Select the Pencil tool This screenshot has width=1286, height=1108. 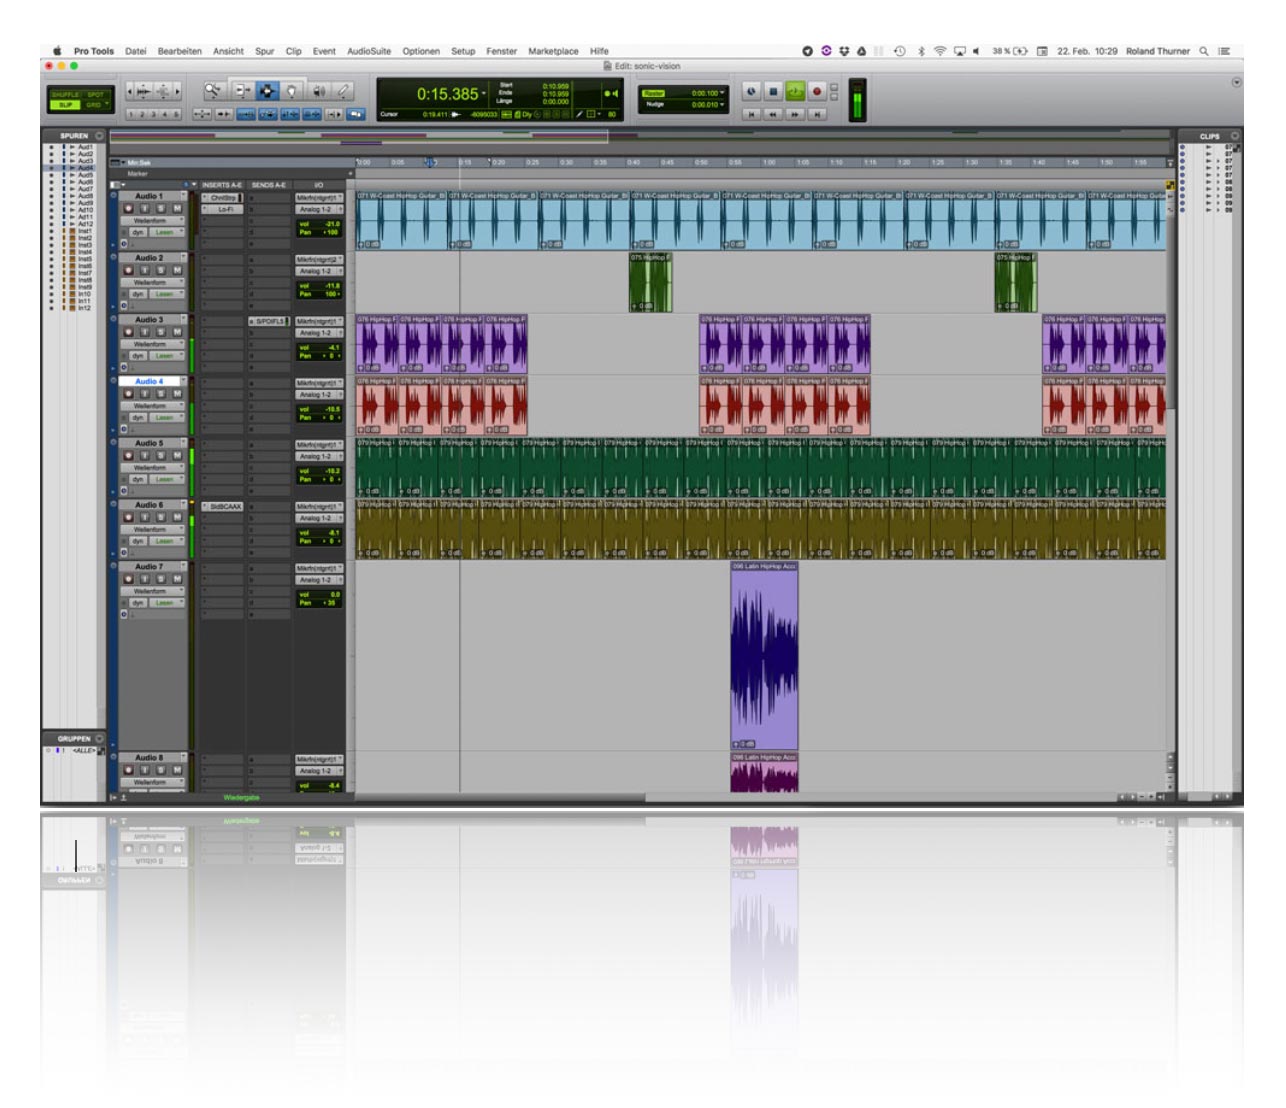[344, 91]
